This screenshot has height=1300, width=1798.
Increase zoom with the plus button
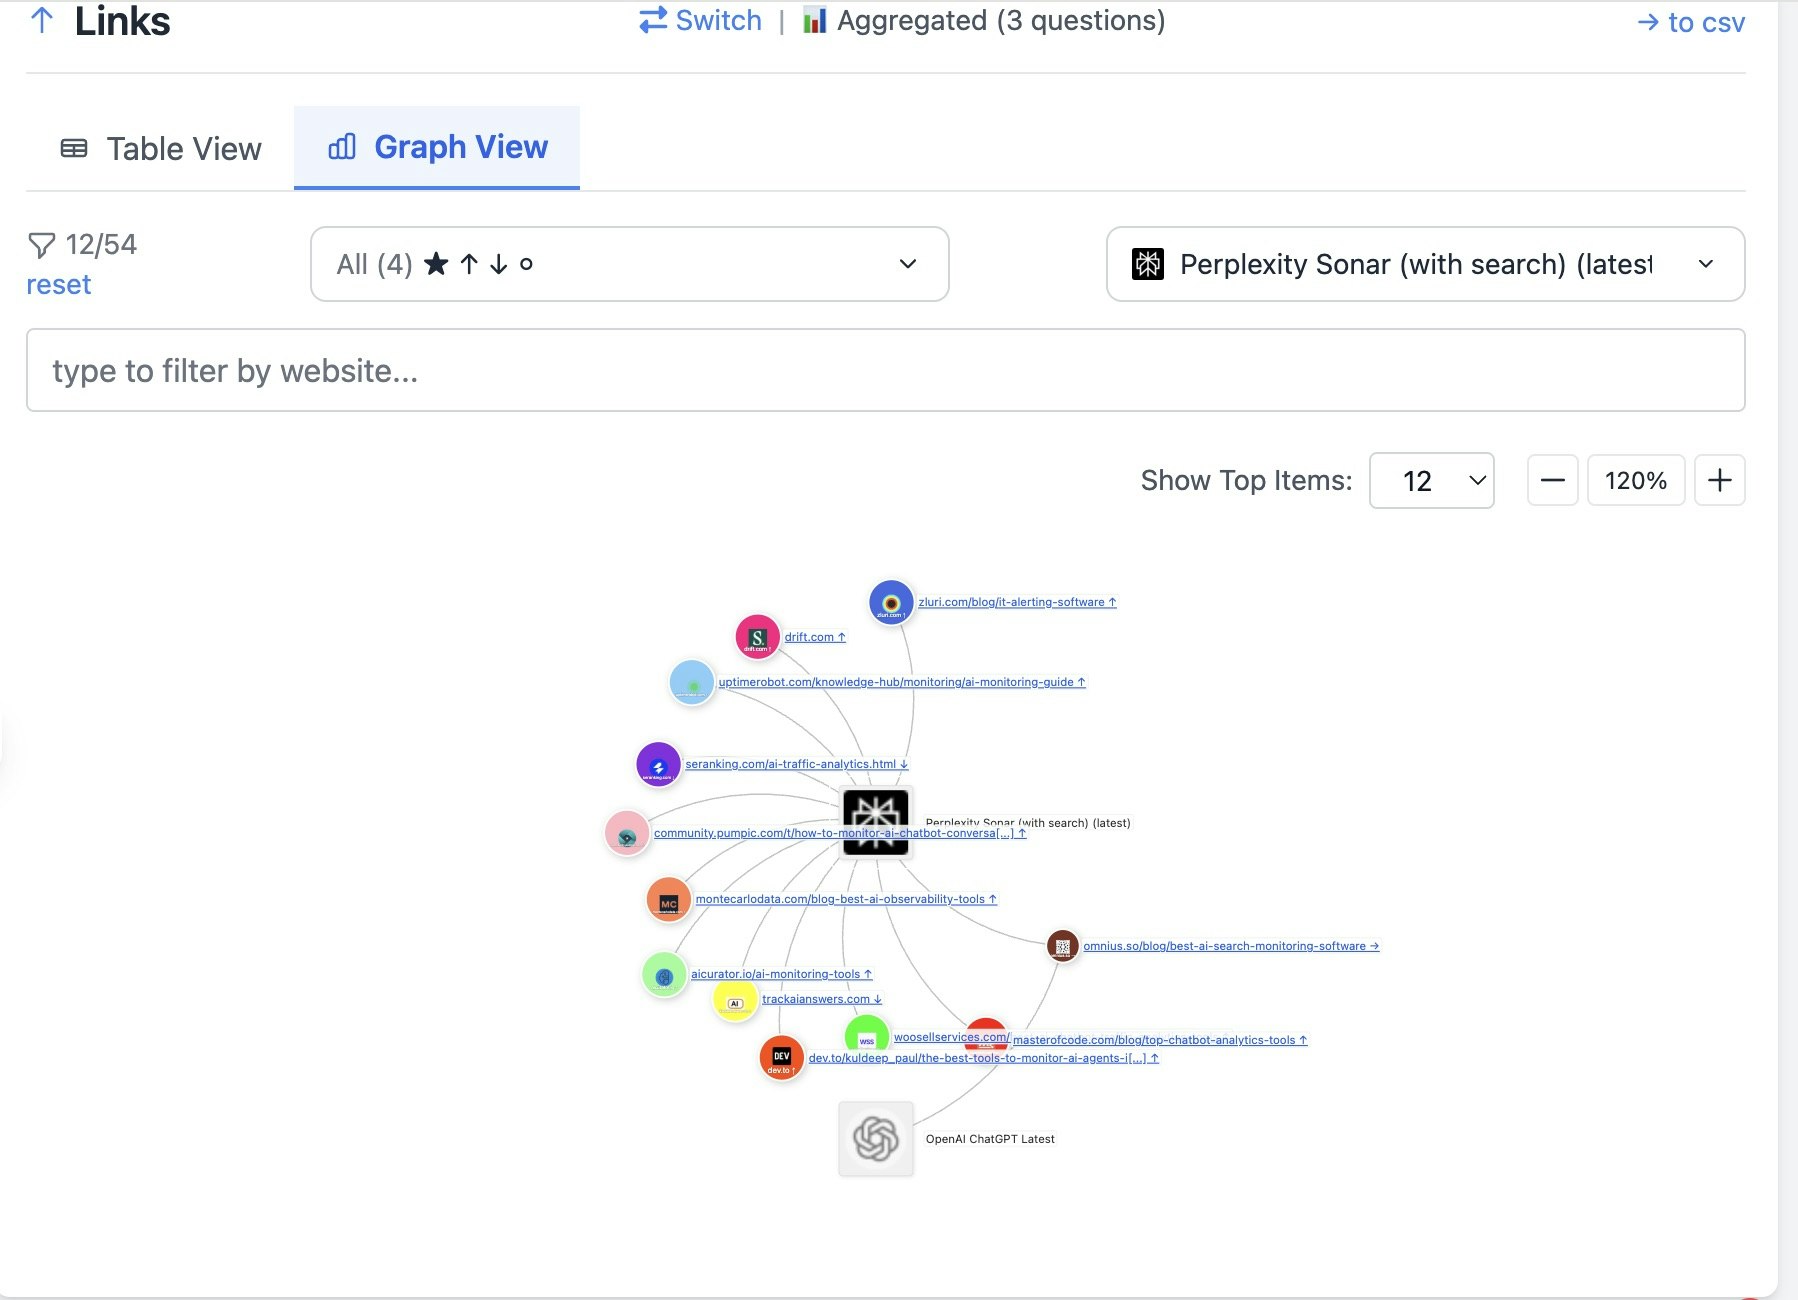click(1720, 480)
